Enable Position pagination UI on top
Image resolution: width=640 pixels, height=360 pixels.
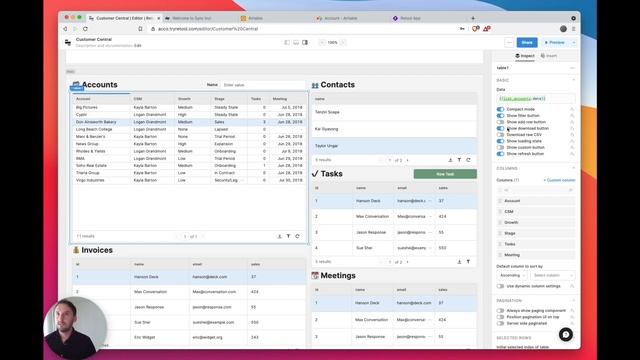tap(500, 317)
